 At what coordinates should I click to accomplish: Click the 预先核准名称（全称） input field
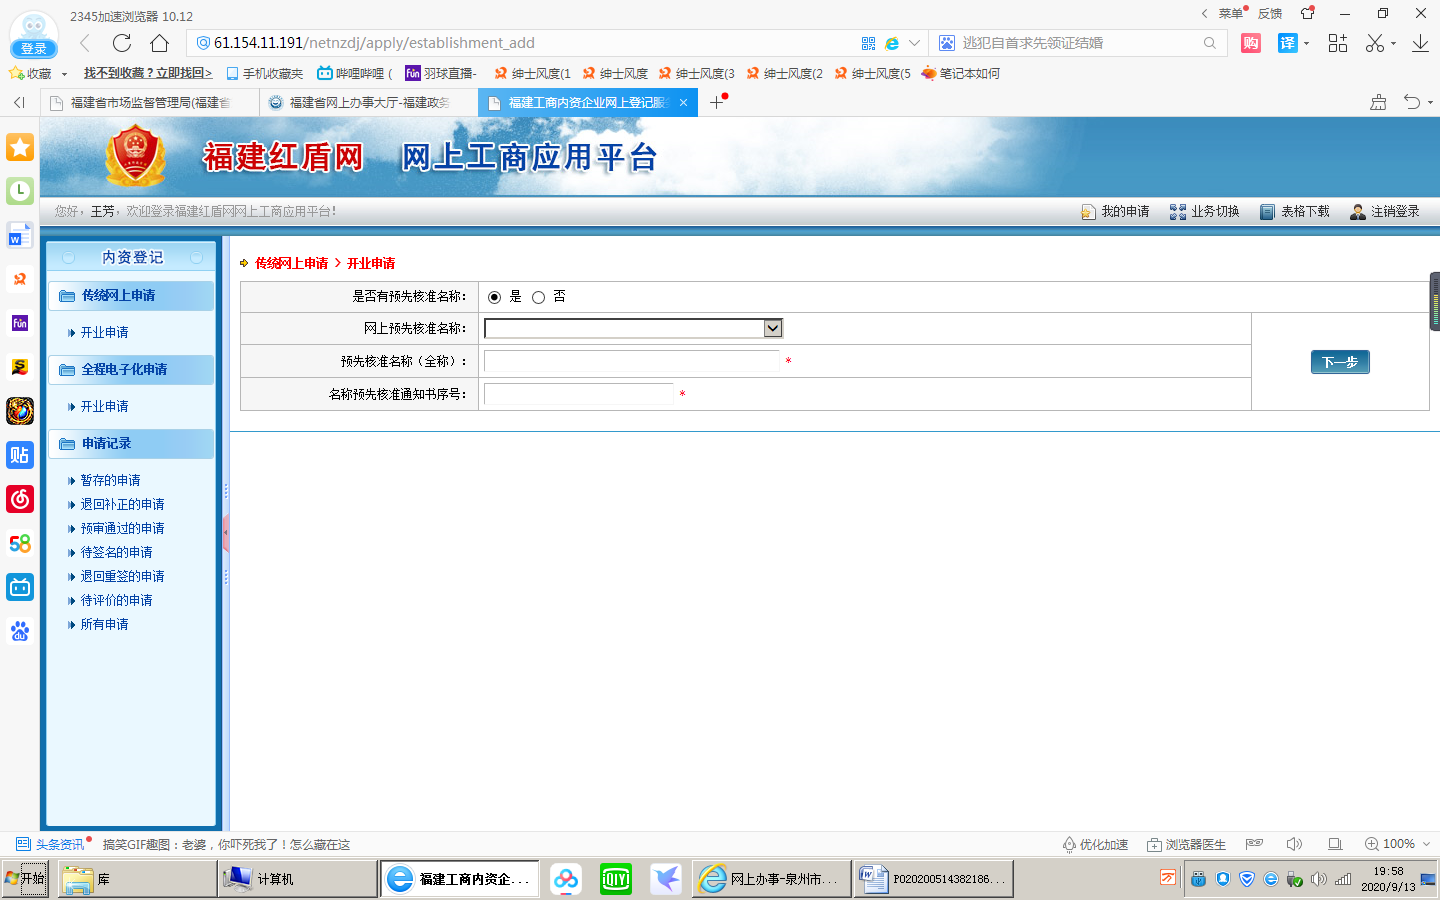coord(631,361)
